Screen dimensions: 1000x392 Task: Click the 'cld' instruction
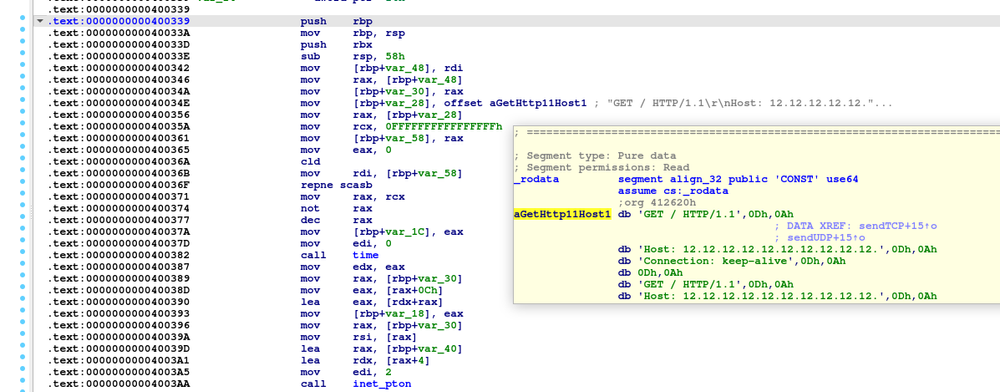tap(309, 162)
